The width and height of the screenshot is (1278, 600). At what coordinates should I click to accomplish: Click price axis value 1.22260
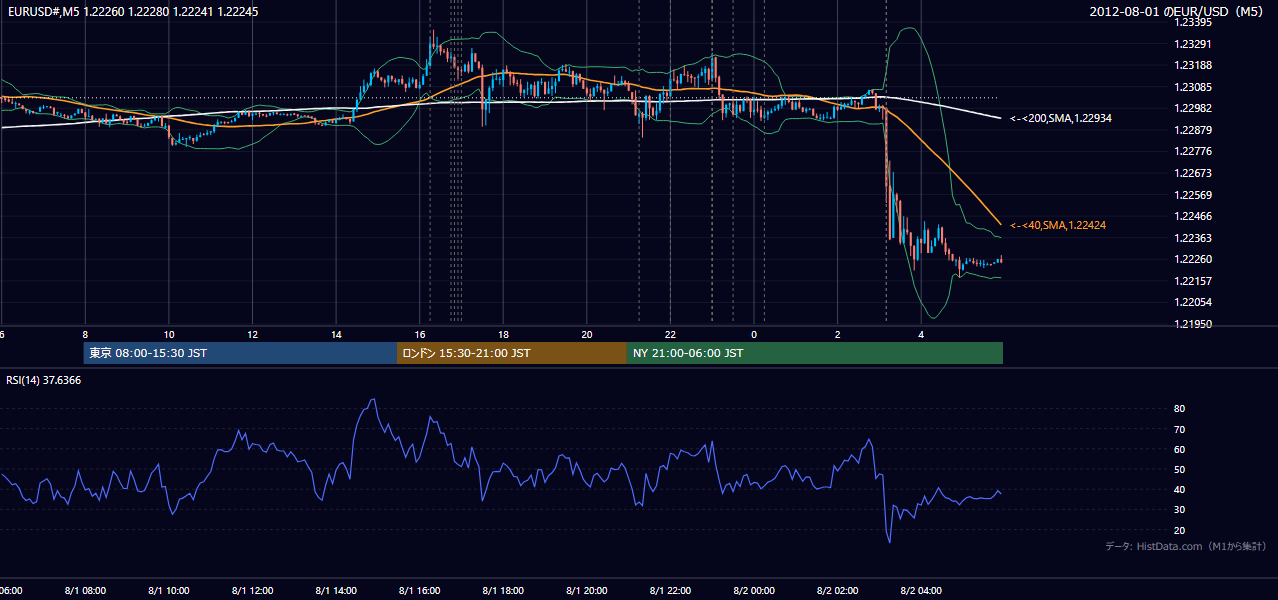pos(1193,259)
